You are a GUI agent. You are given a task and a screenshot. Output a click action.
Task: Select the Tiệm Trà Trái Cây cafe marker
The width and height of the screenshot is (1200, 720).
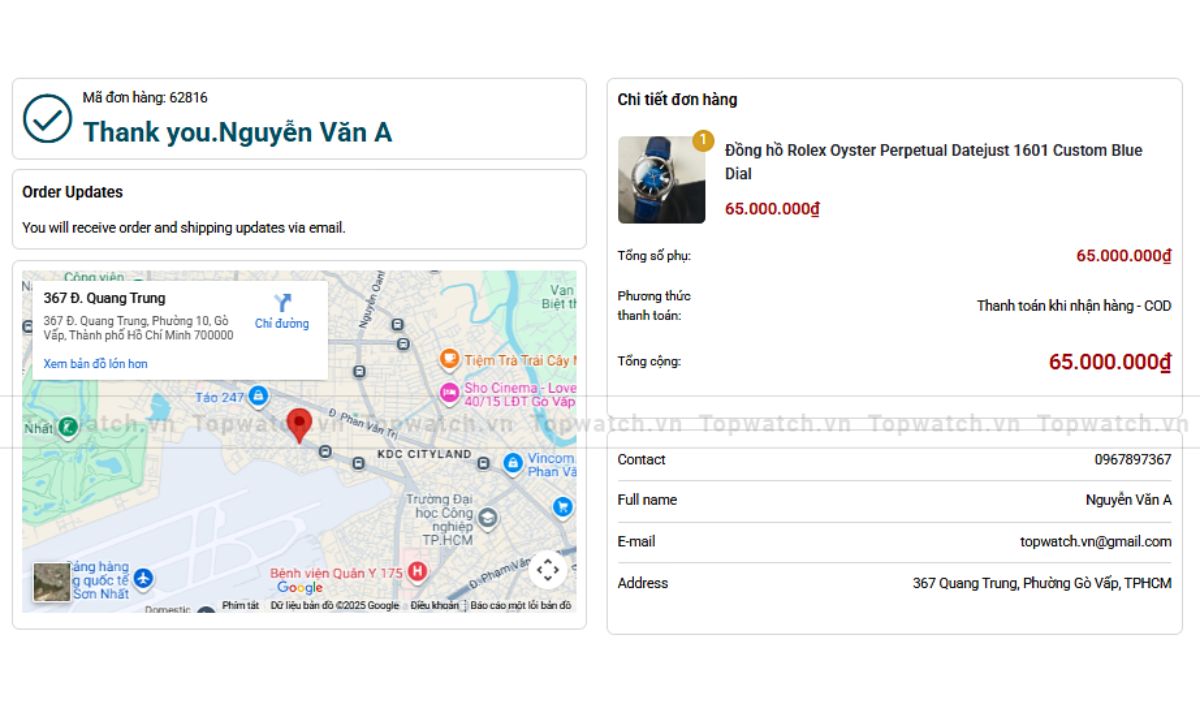point(449,358)
